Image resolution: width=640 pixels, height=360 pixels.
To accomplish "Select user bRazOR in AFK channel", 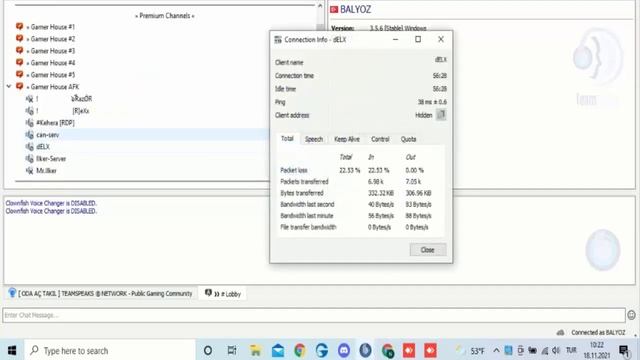I will click(82, 99).
